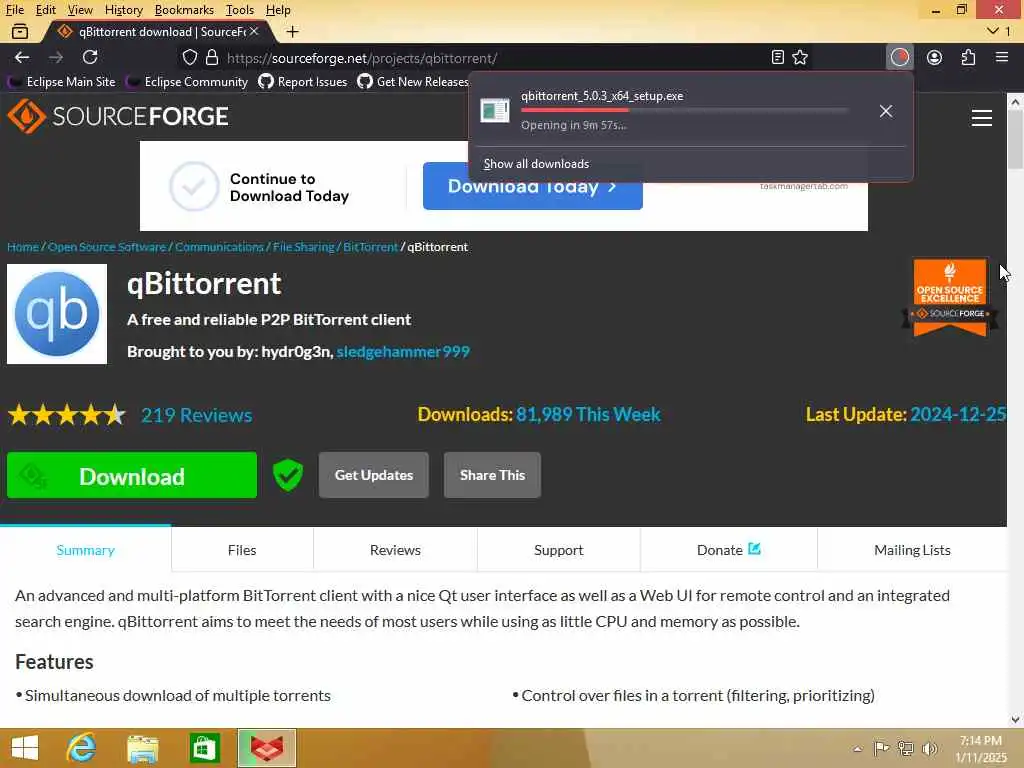Open the tracking protection shield icon
1024x768 pixels.
tap(189, 57)
